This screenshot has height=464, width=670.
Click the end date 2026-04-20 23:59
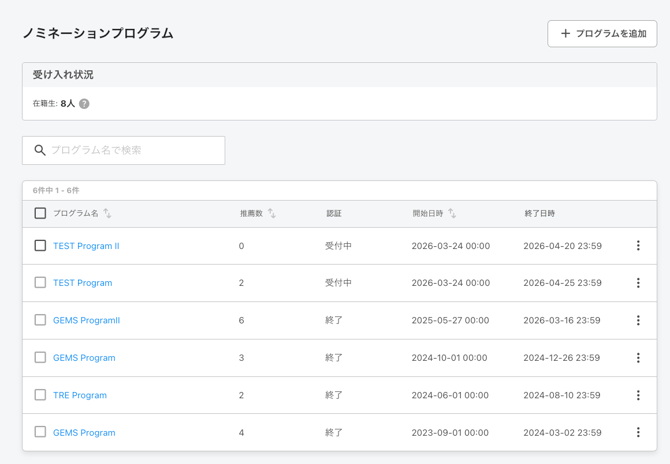[x=562, y=246]
